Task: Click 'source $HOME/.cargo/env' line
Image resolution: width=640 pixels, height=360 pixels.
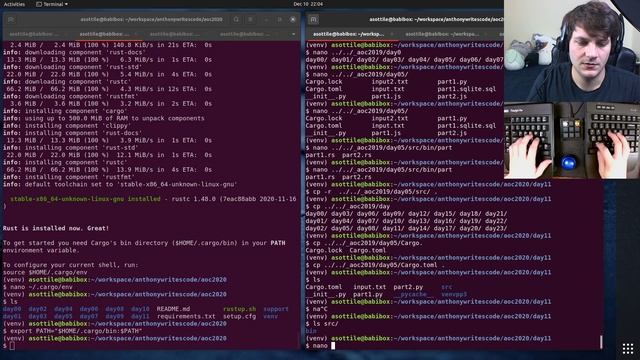Action: pyautogui.click(x=45, y=272)
